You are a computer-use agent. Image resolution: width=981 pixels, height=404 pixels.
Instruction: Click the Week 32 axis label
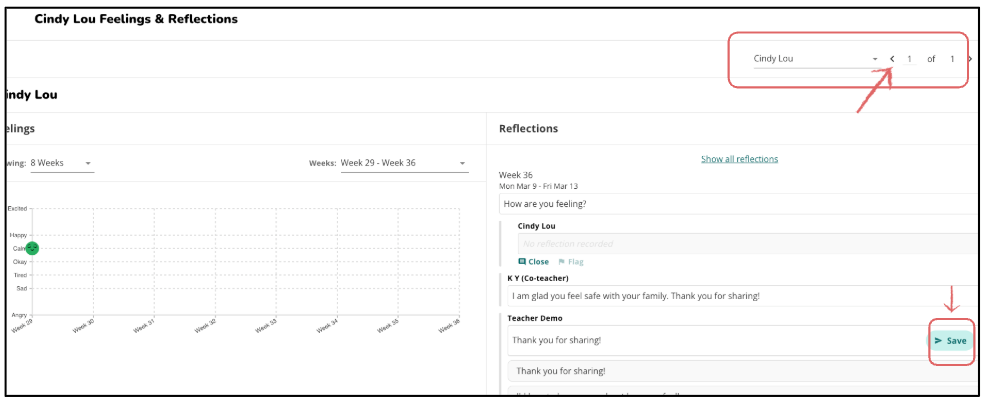coord(205,327)
